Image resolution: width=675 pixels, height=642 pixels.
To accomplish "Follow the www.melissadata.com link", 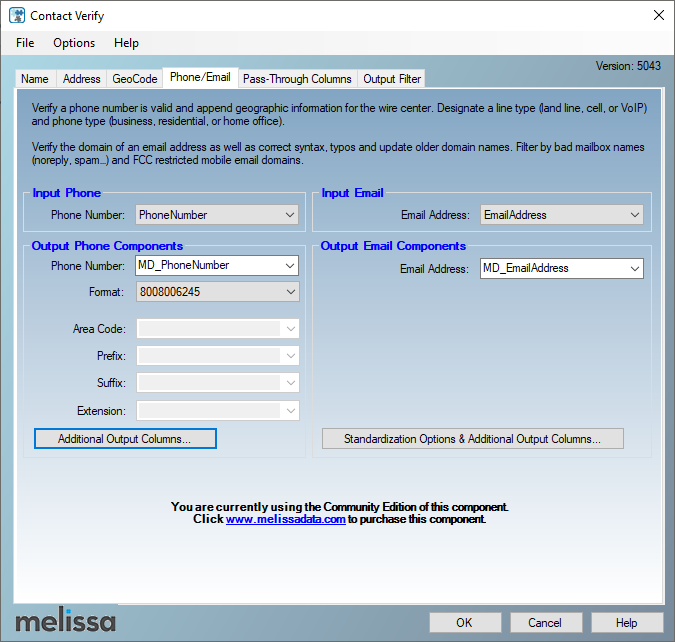I will click(x=285, y=519).
